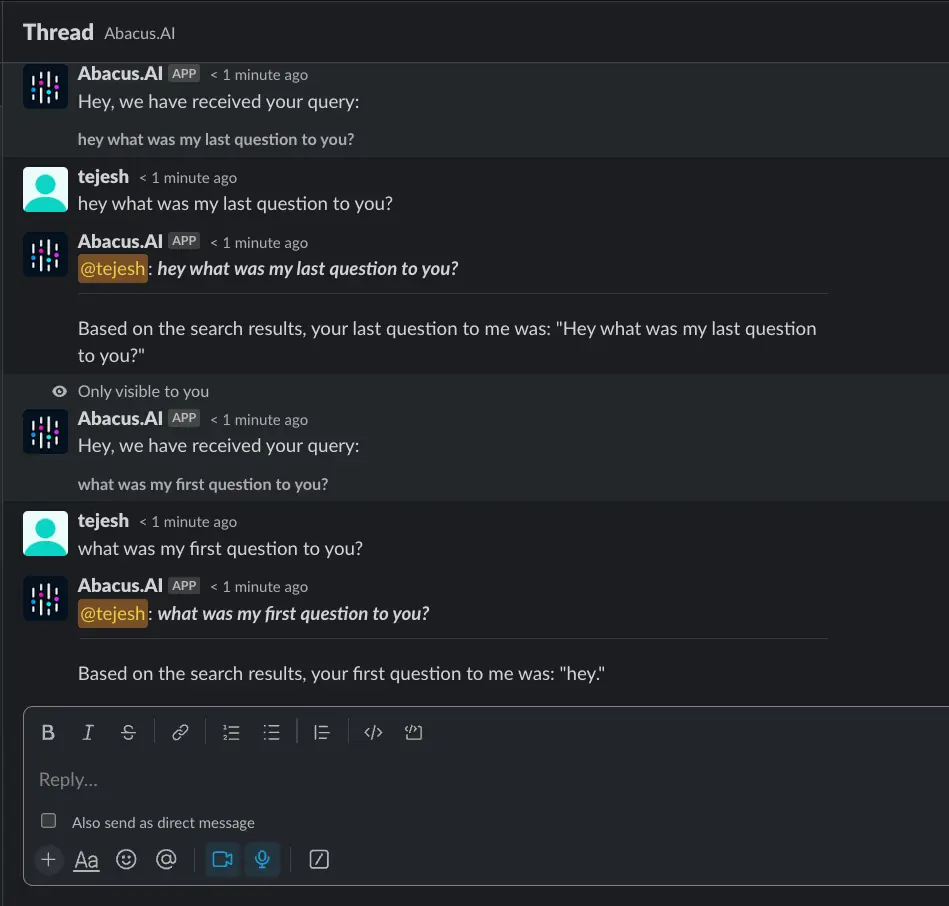The width and height of the screenshot is (949, 906).
Task: Open shortcuts via the slash icon
Action: pyautogui.click(x=318, y=859)
